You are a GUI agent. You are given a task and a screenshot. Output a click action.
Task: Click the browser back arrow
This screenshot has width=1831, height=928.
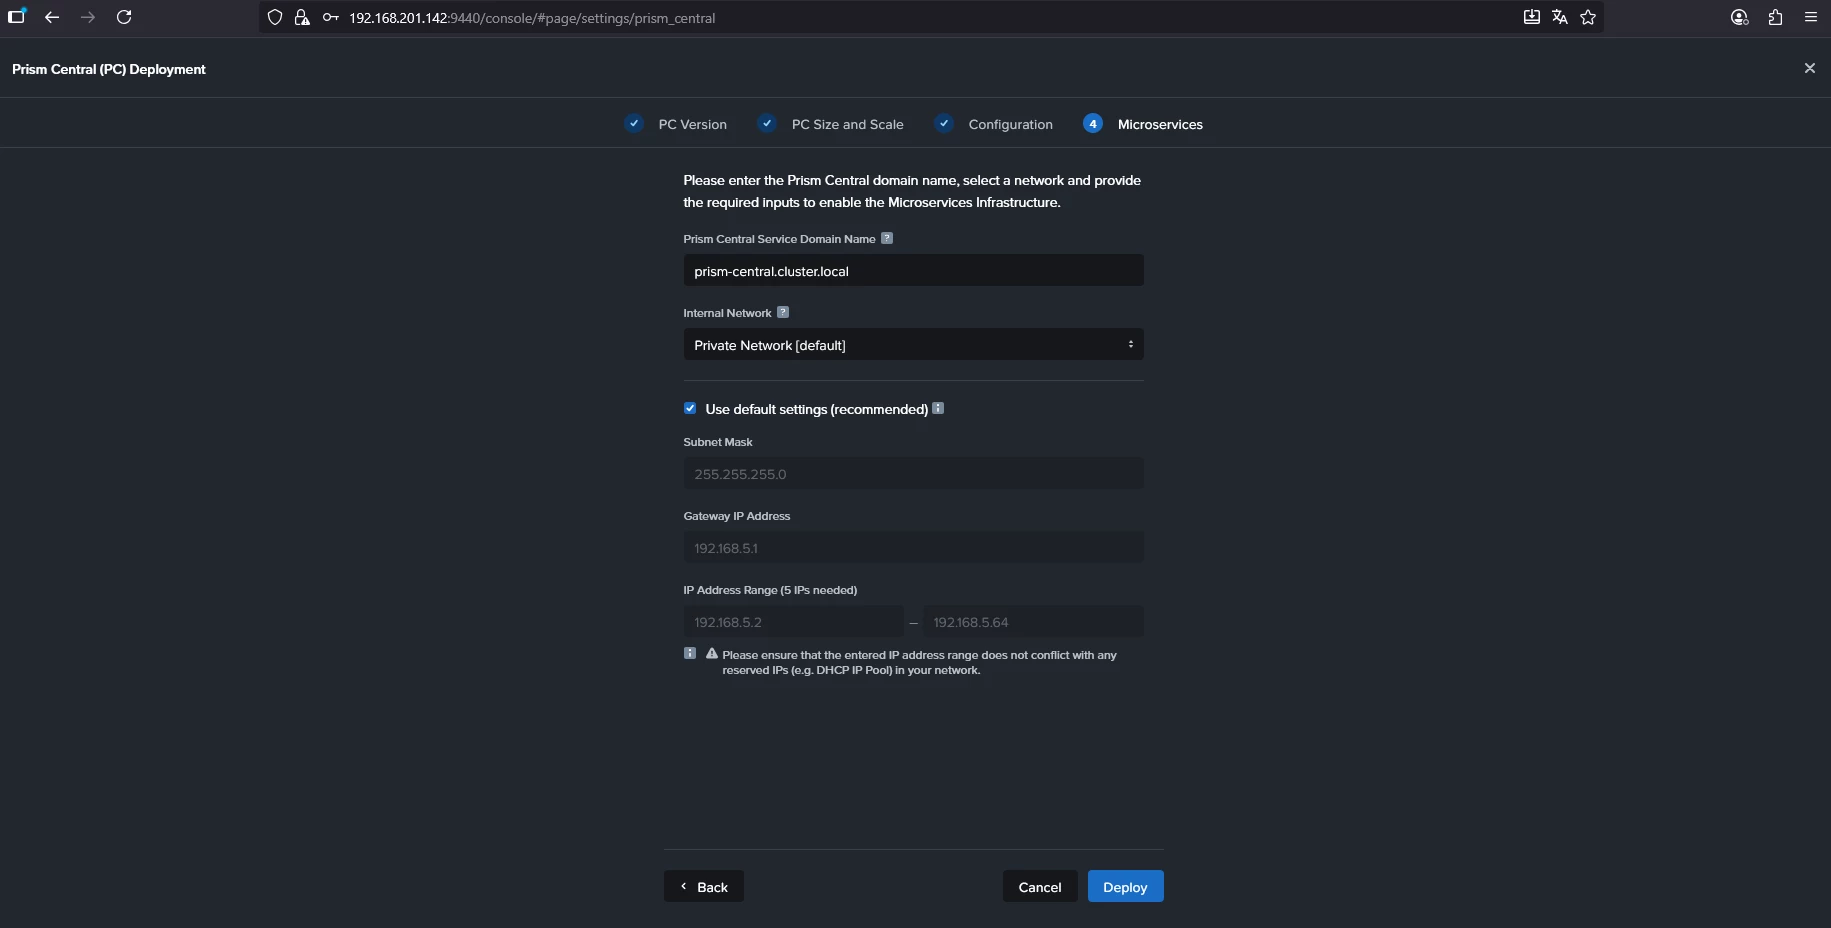pos(52,17)
